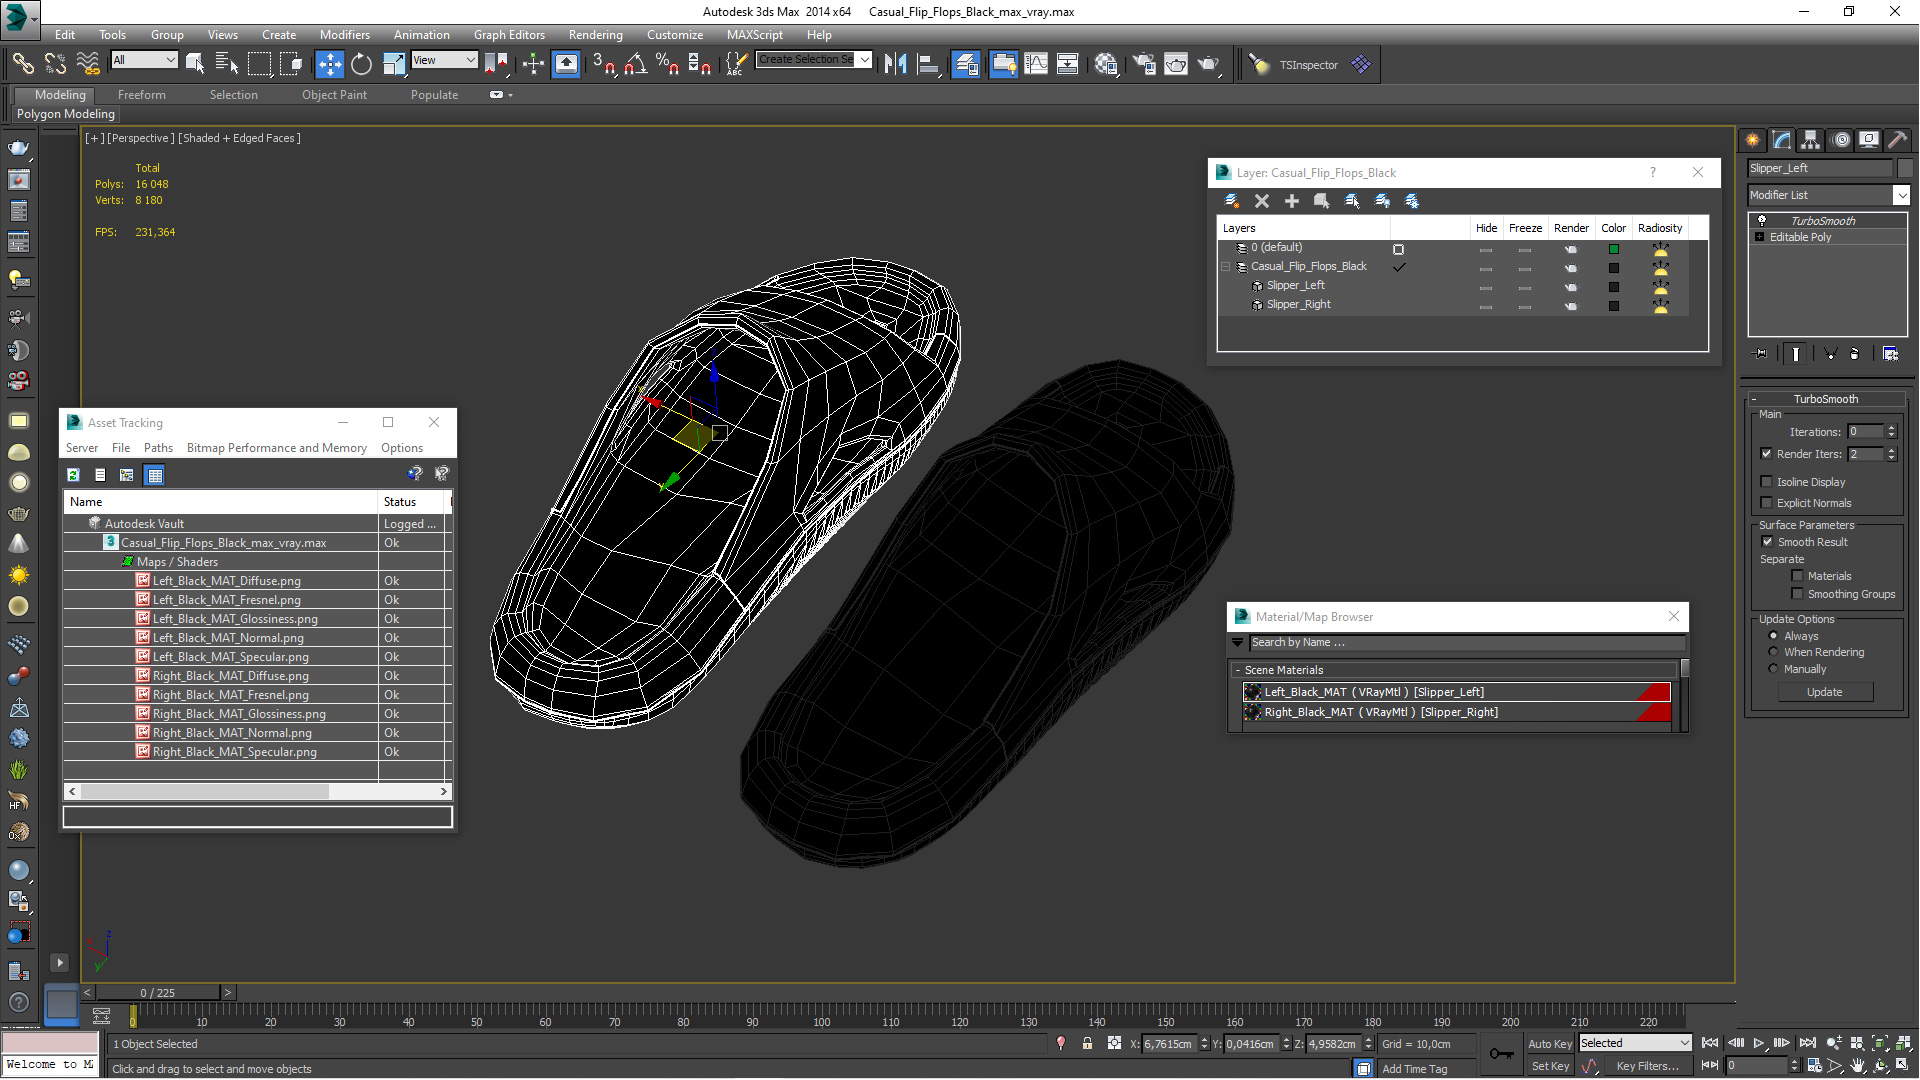
Task: Open the selection filter All dropdown
Action: pyautogui.click(x=145, y=60)
